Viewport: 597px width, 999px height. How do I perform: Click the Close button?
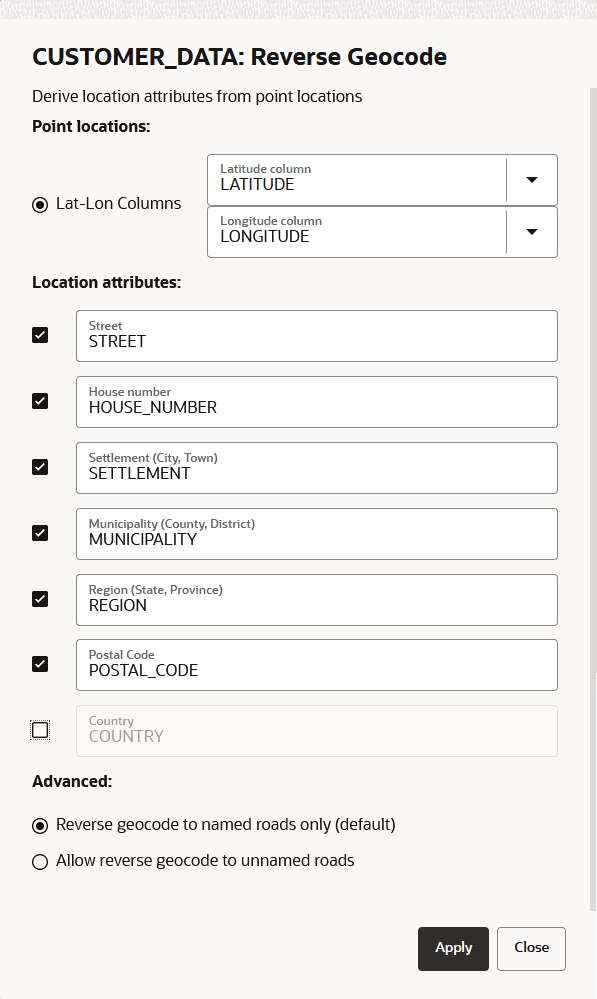pyautogui.click(x=531, y=949)
